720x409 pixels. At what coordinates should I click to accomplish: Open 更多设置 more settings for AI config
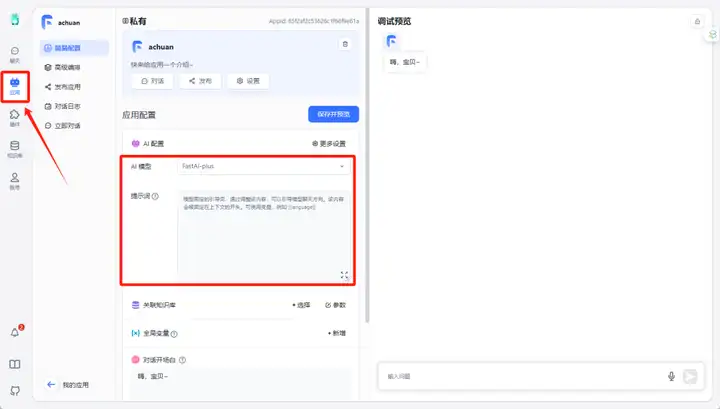pos(329,144)
